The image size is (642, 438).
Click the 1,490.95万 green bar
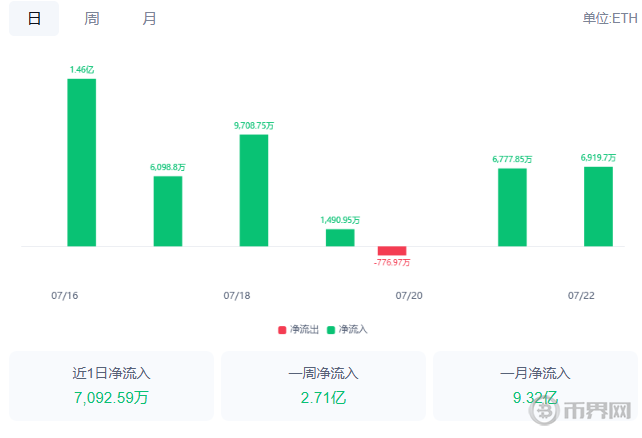click(340, 238)
